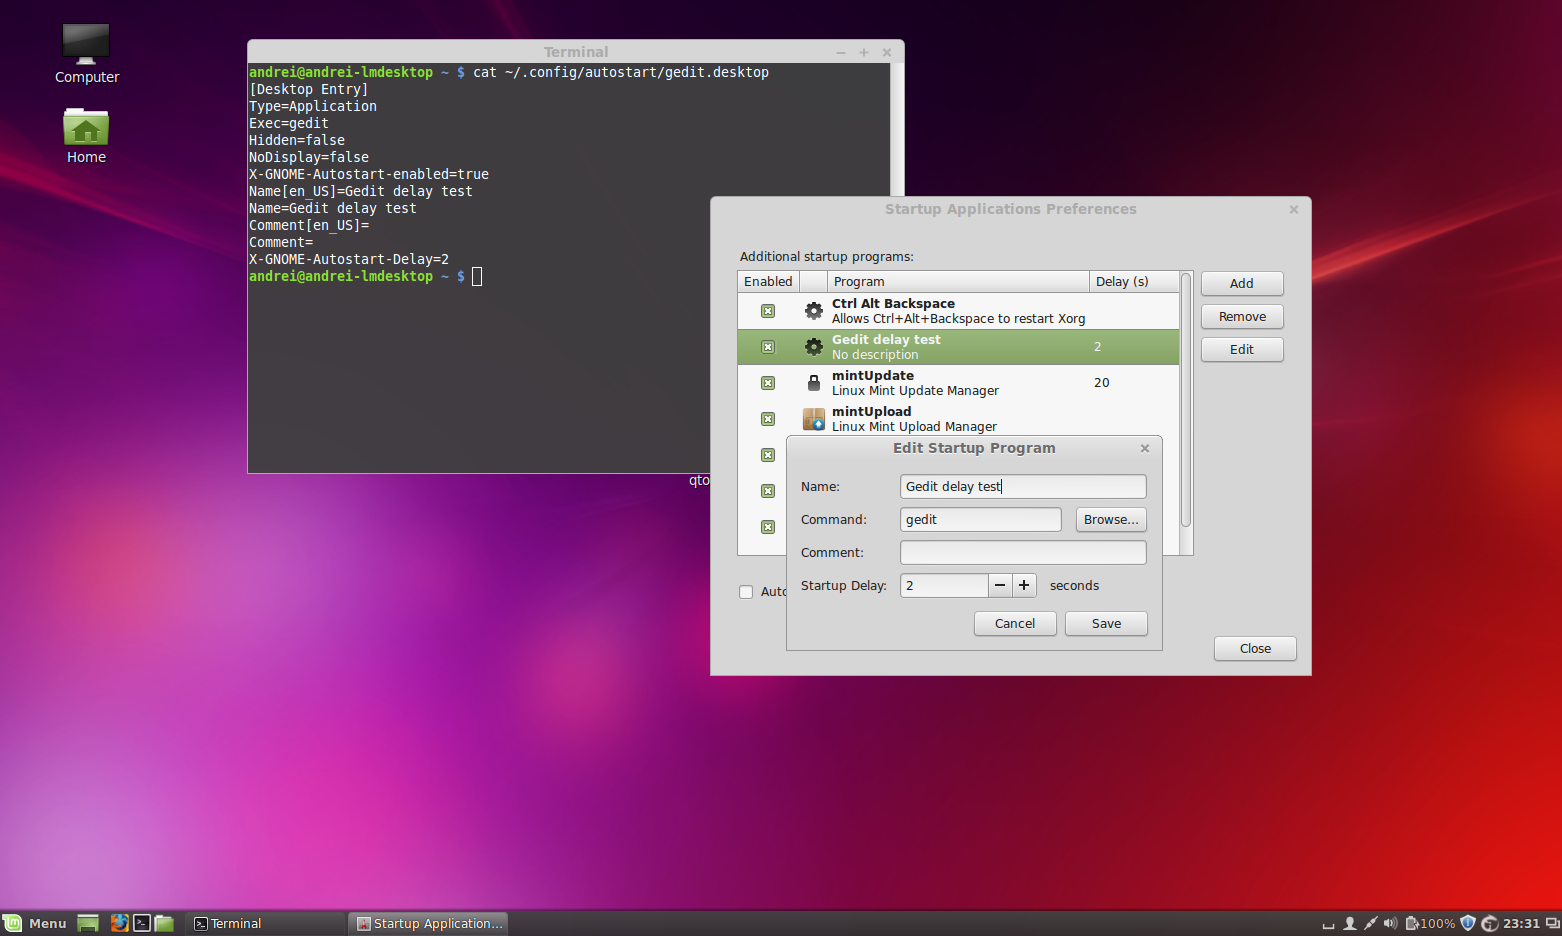Toggle the Ctrl Alt Backspace enabled checkbox
1562x936 pixels.
point(767,310)
